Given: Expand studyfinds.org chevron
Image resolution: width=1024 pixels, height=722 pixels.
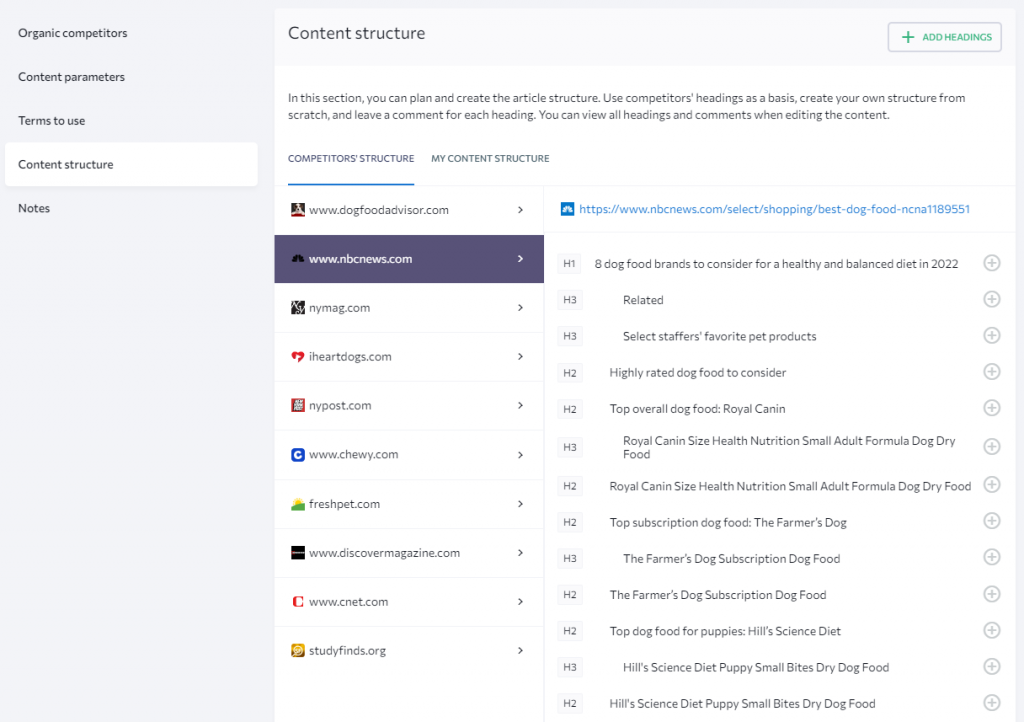Looking at the screenshot, I should pos(520,651).
